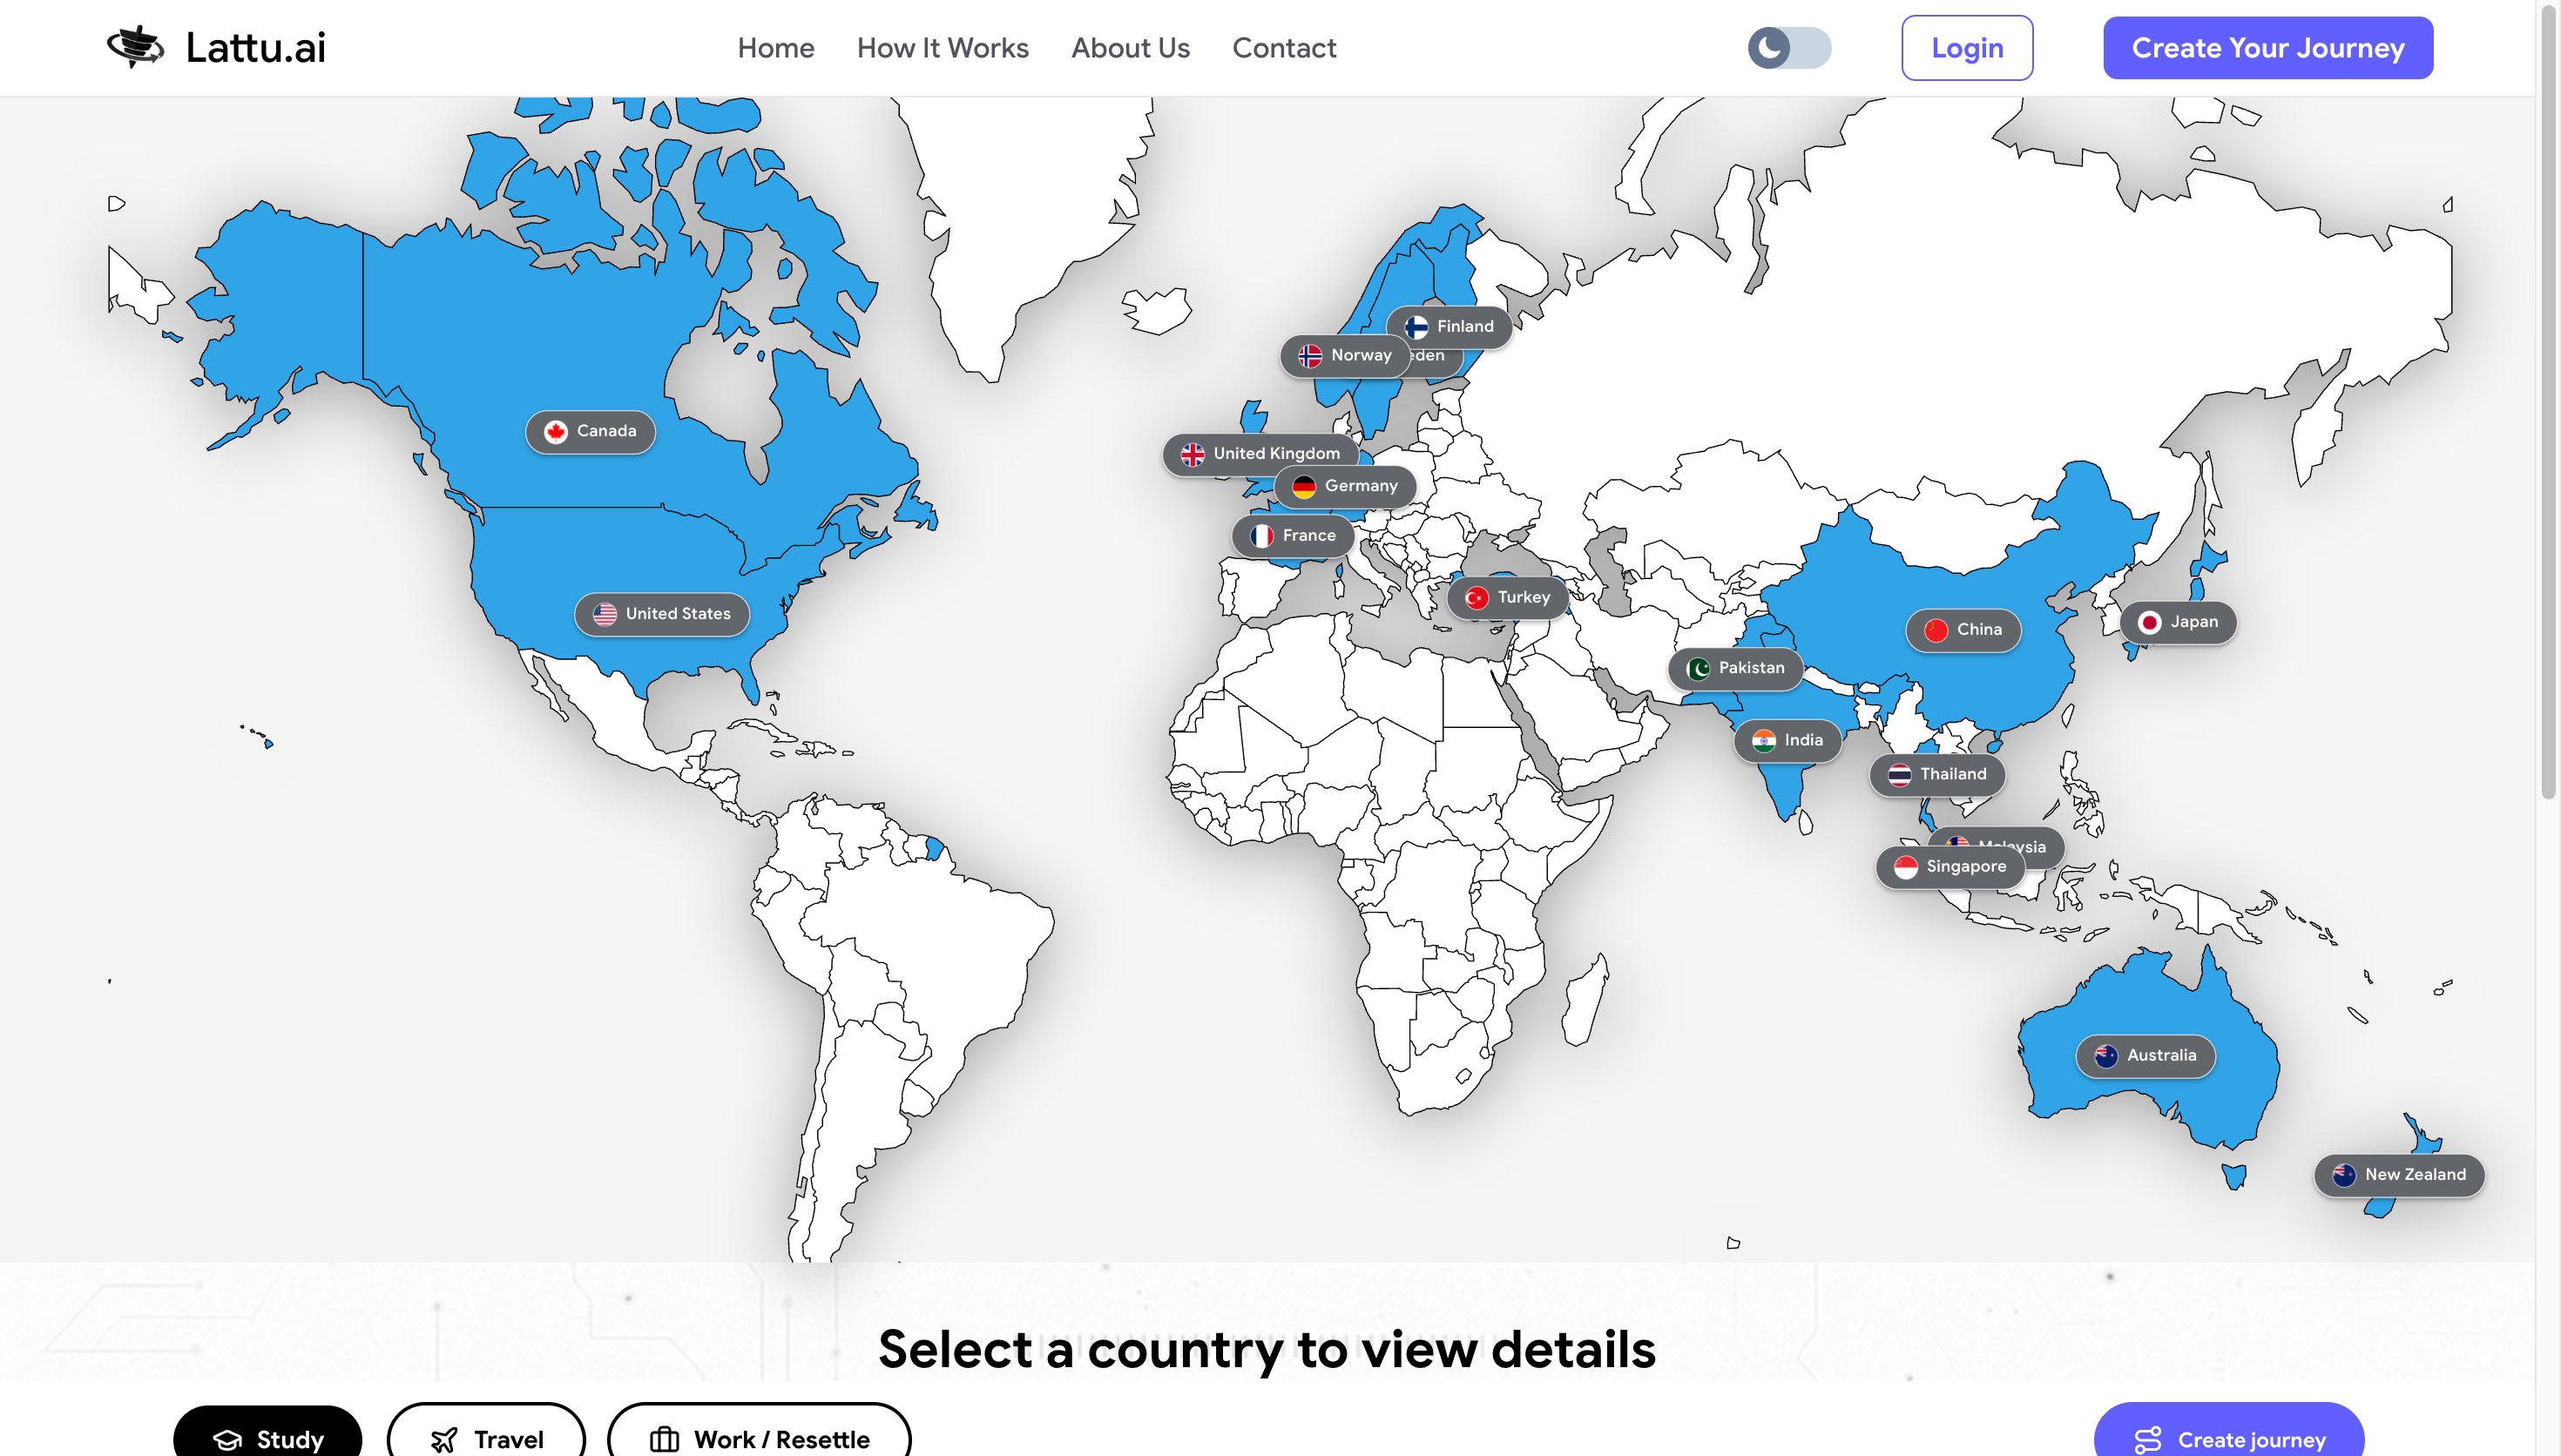Screen dimensions: 2561x1456
Task: Click the Login button
Action: pyautogui.click(x=1966, y=48)
